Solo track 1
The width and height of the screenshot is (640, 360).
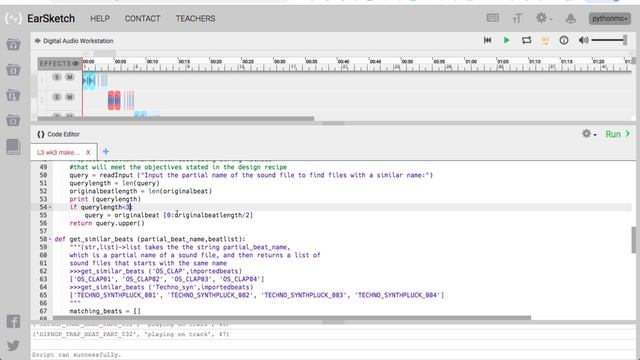coord(57,77)
